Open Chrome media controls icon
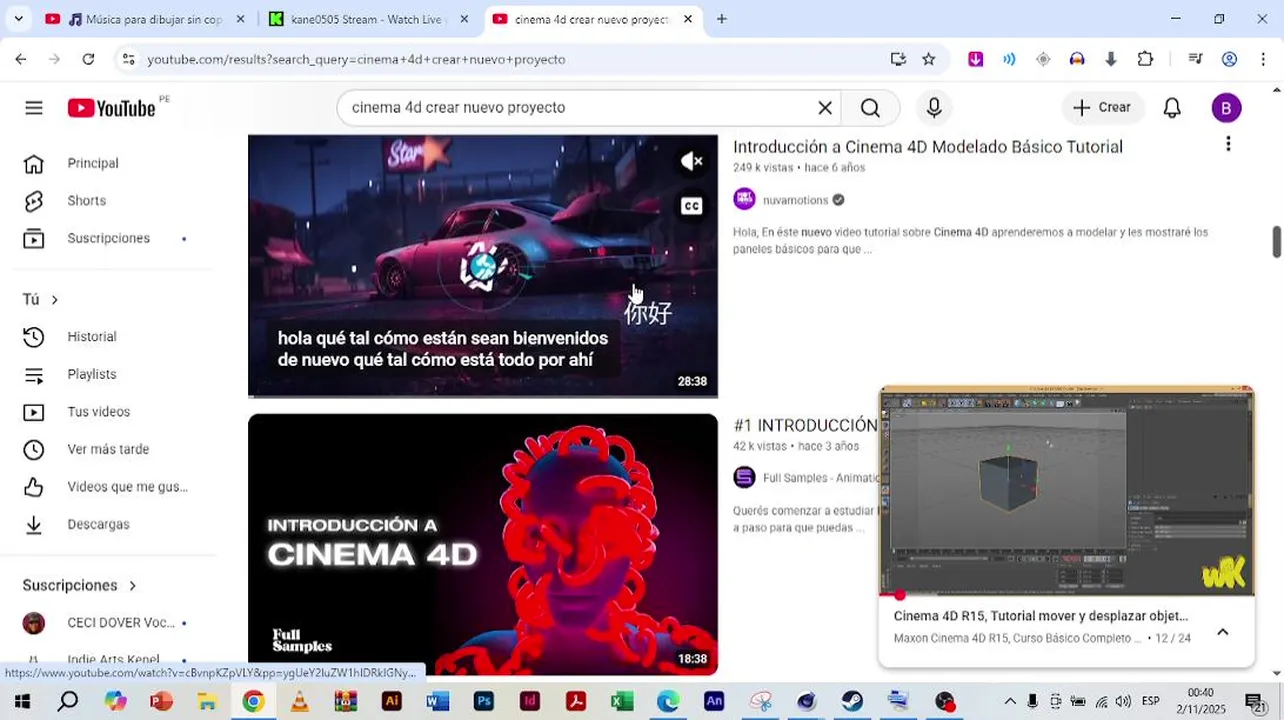This screenshot has height=720, width=1284. click(1195, 59)
